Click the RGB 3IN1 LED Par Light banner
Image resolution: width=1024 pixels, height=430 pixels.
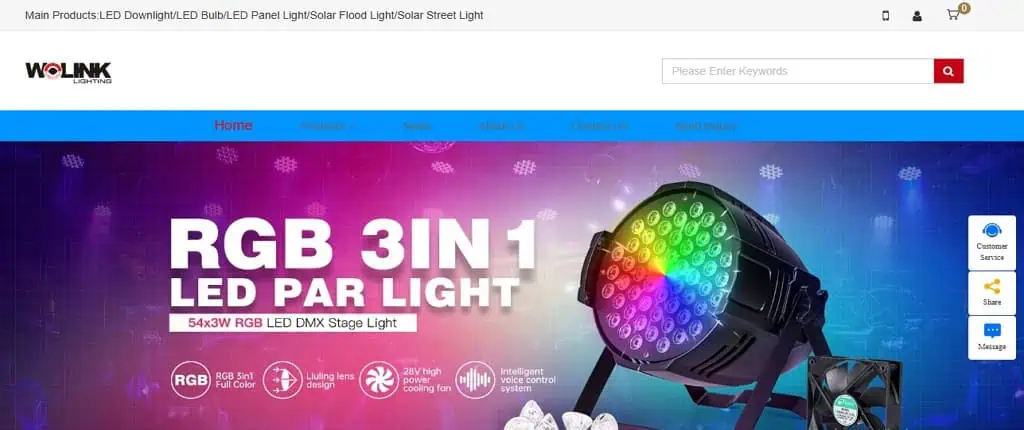coord(512,286)
